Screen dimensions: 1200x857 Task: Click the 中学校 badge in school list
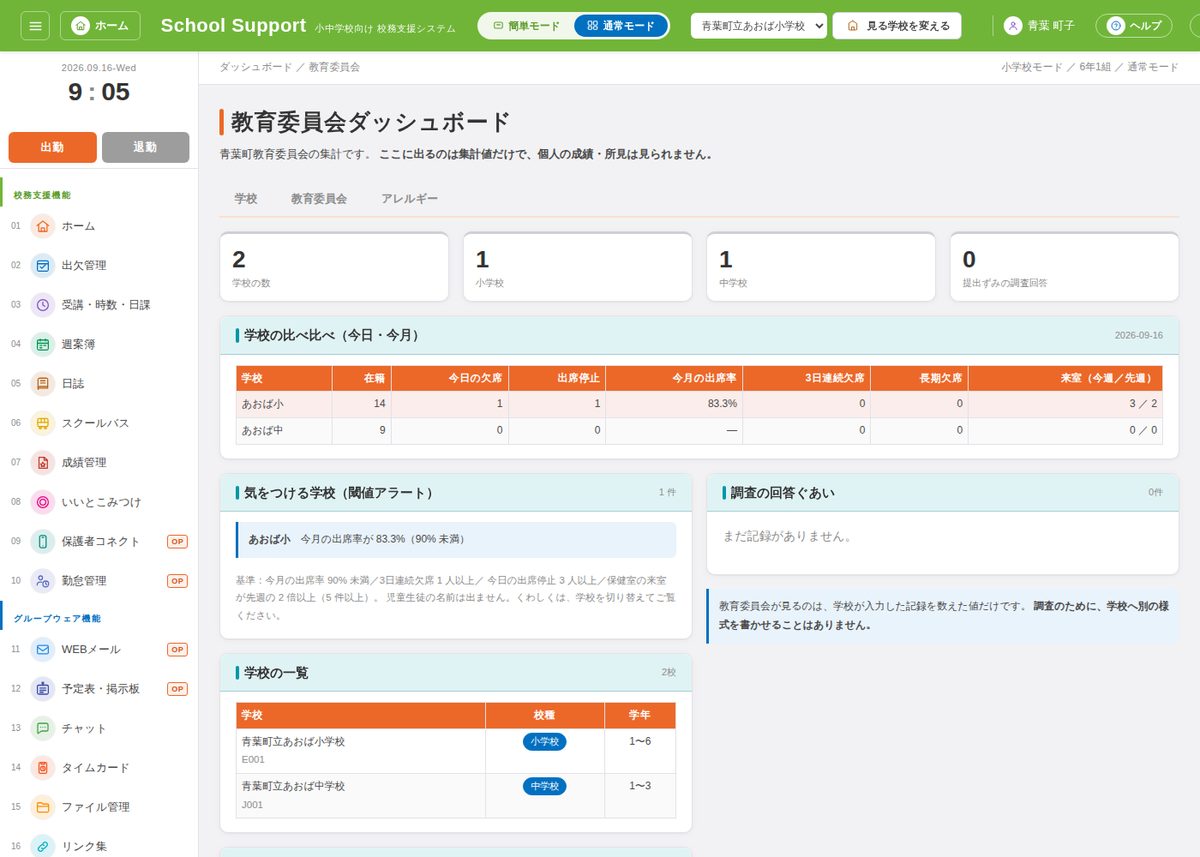(x=545, y=787)
